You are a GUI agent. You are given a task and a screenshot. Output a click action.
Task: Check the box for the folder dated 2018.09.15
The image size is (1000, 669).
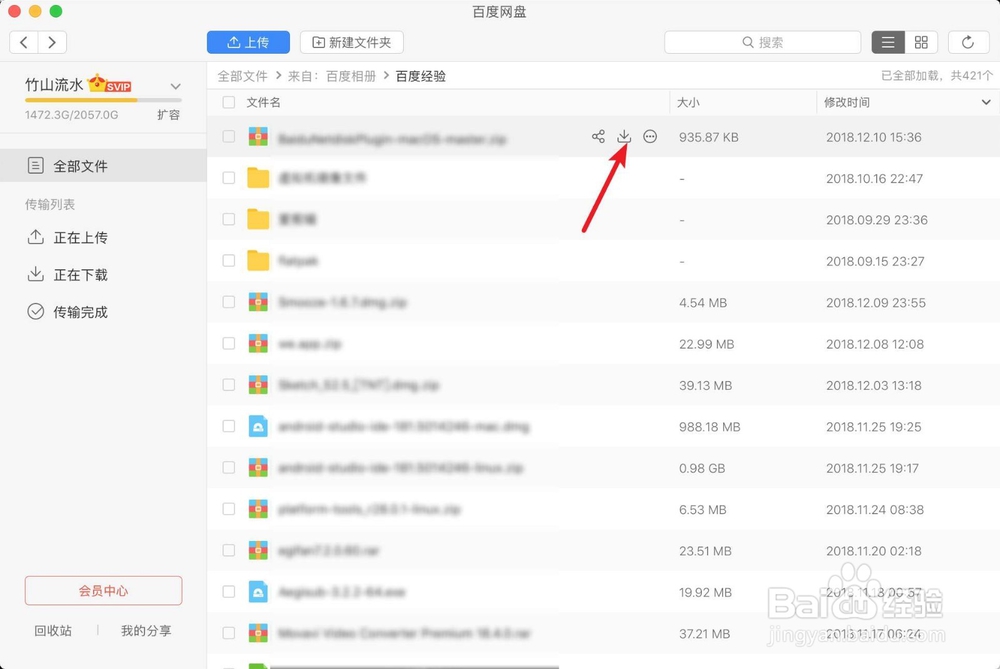point(228,261)
